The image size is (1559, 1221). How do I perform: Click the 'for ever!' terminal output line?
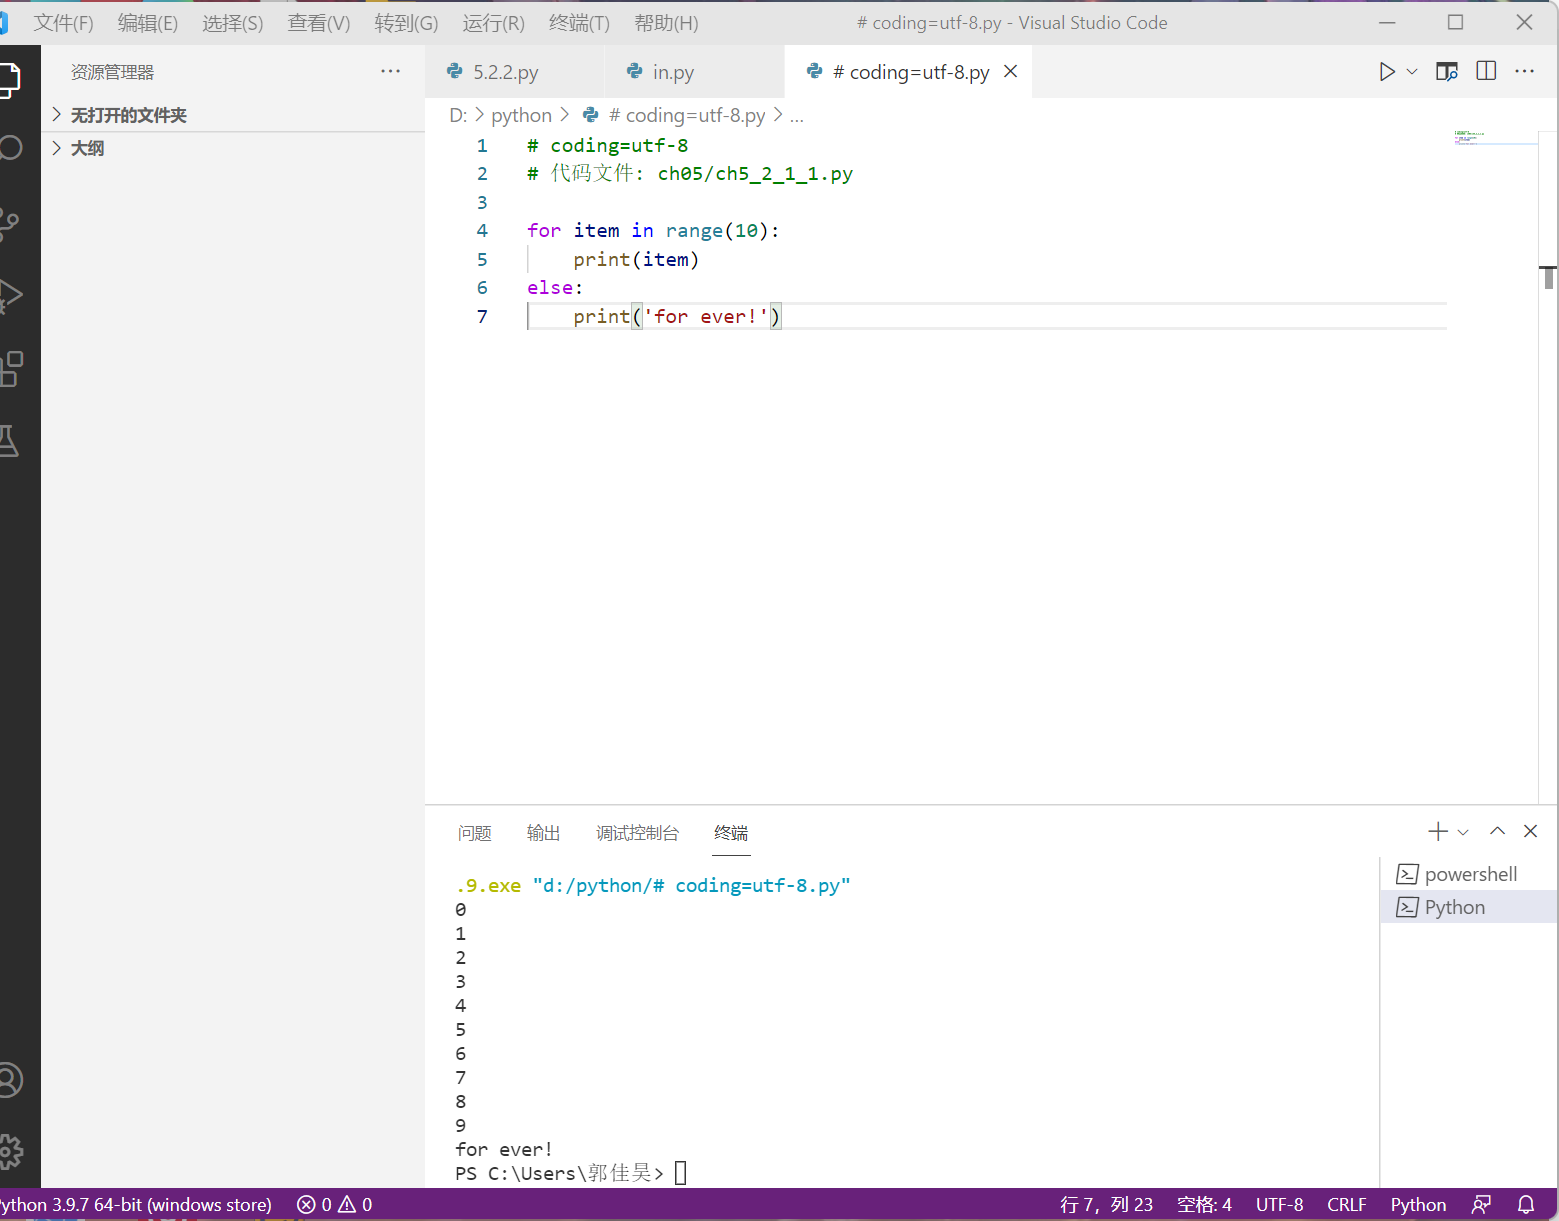pos(504,1149)
